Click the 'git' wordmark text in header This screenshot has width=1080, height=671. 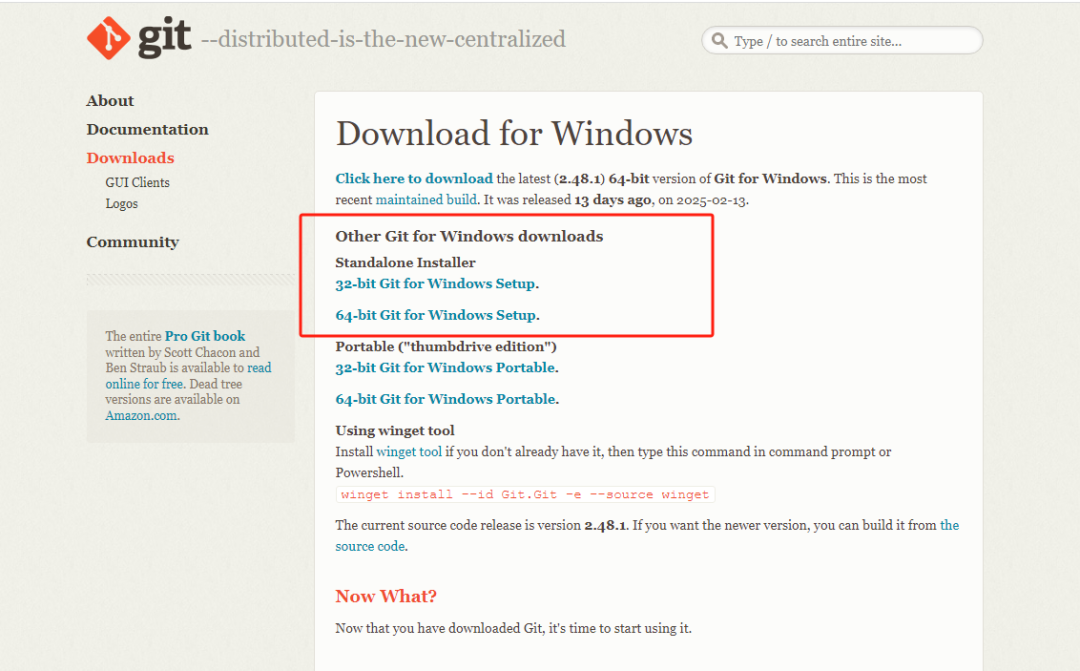(165, 38)
